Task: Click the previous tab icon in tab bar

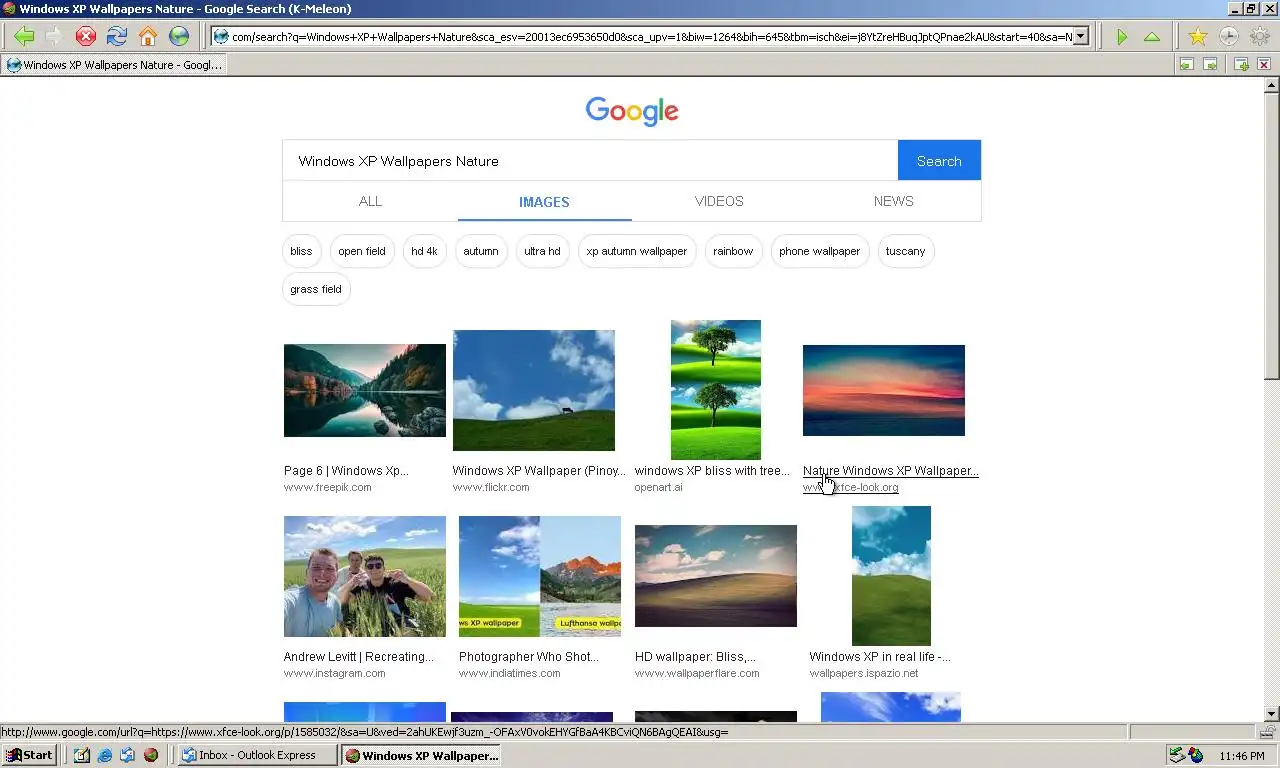Action: (x=1186, y=64)
